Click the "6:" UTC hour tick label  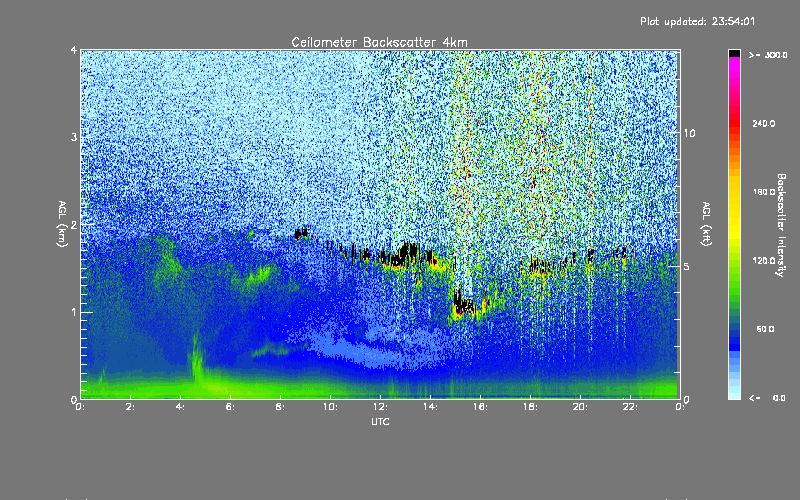point(231,407)
